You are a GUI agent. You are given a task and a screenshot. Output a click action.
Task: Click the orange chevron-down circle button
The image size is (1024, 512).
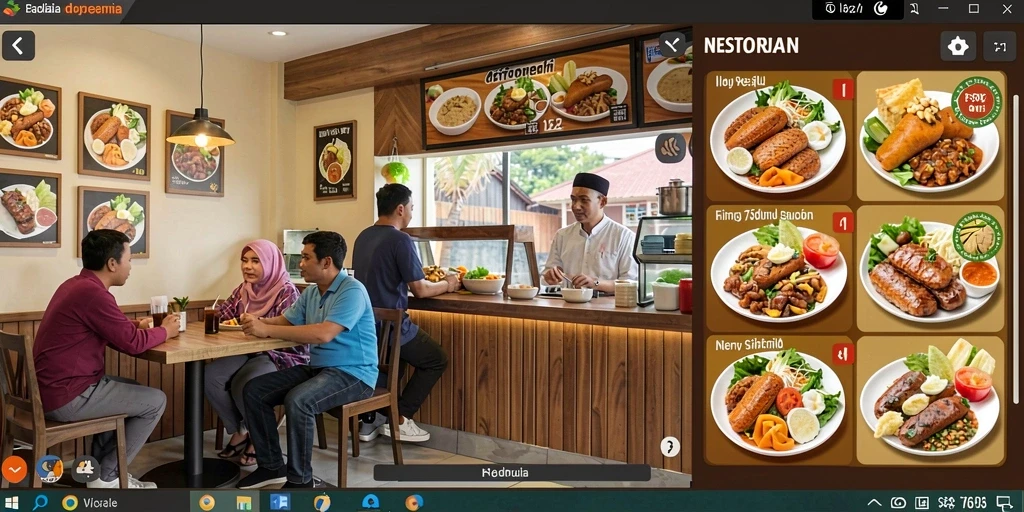coord(14,469)
